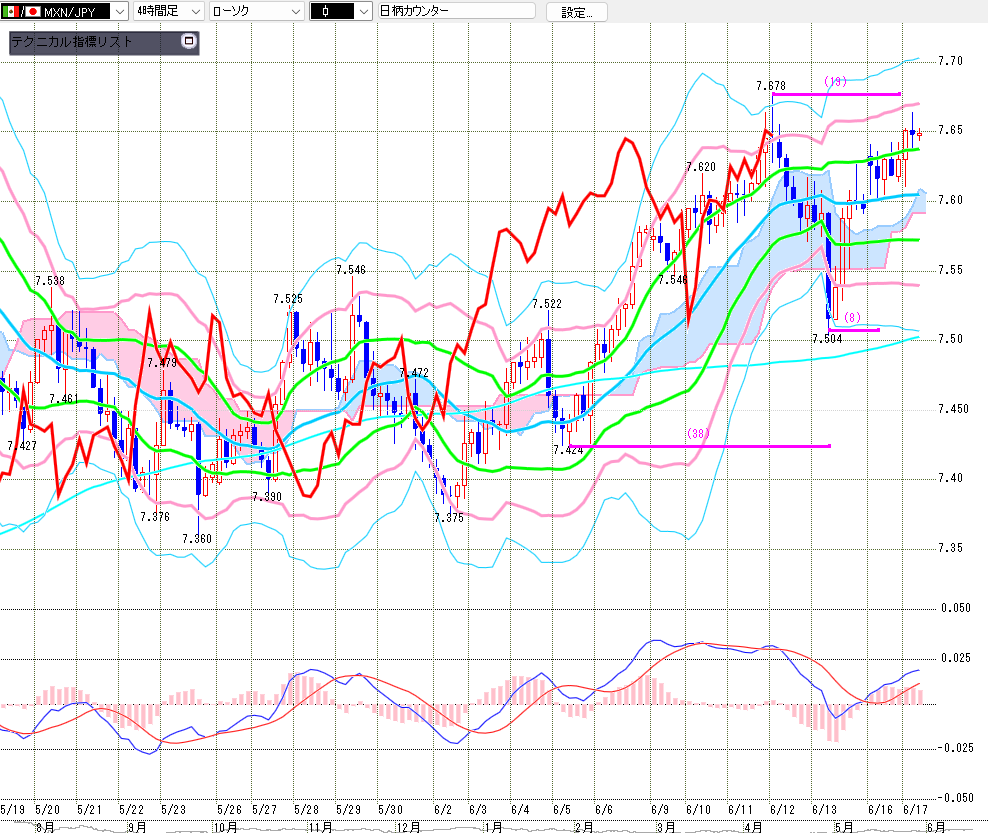
Task: Click the candlestick symbol in the color box
Action: pos(325,11)
